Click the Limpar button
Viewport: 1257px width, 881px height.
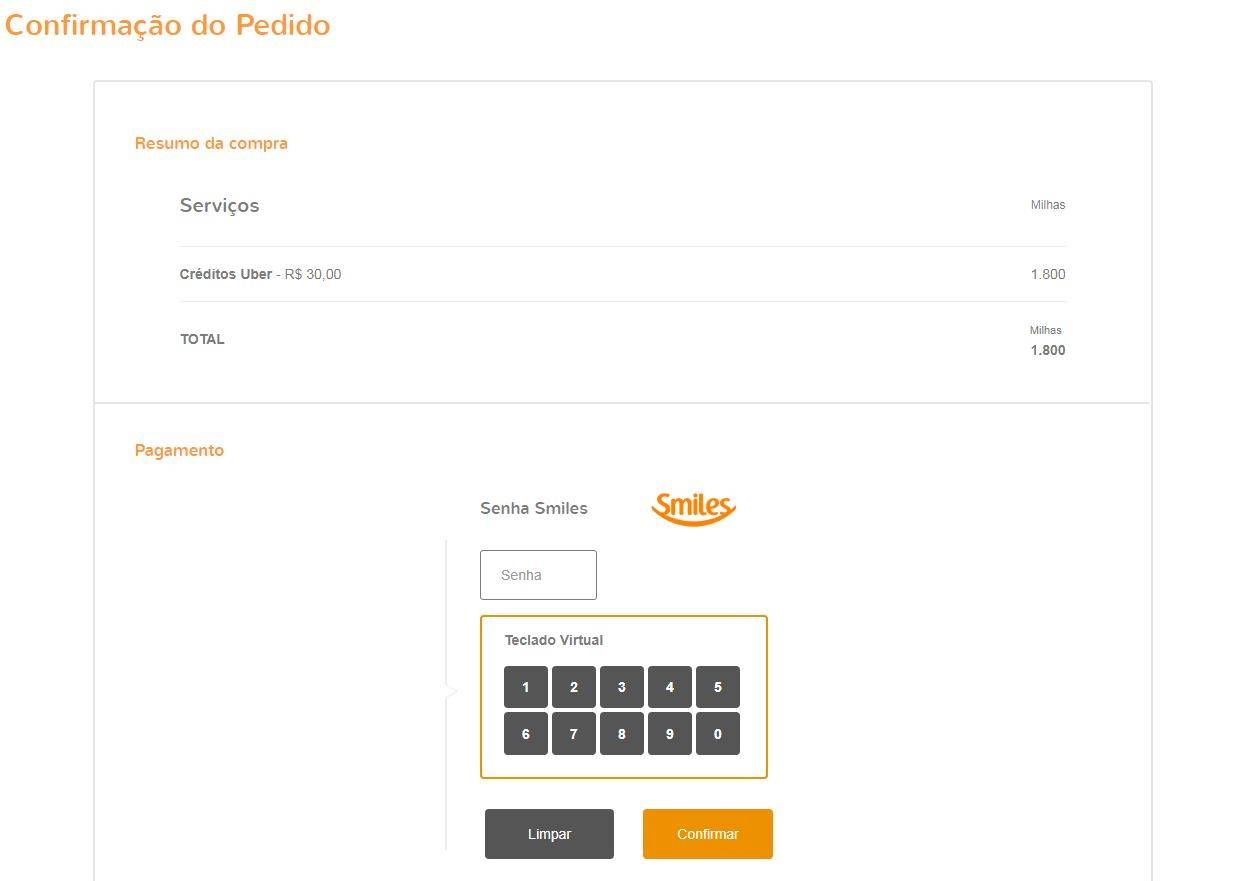549,834
